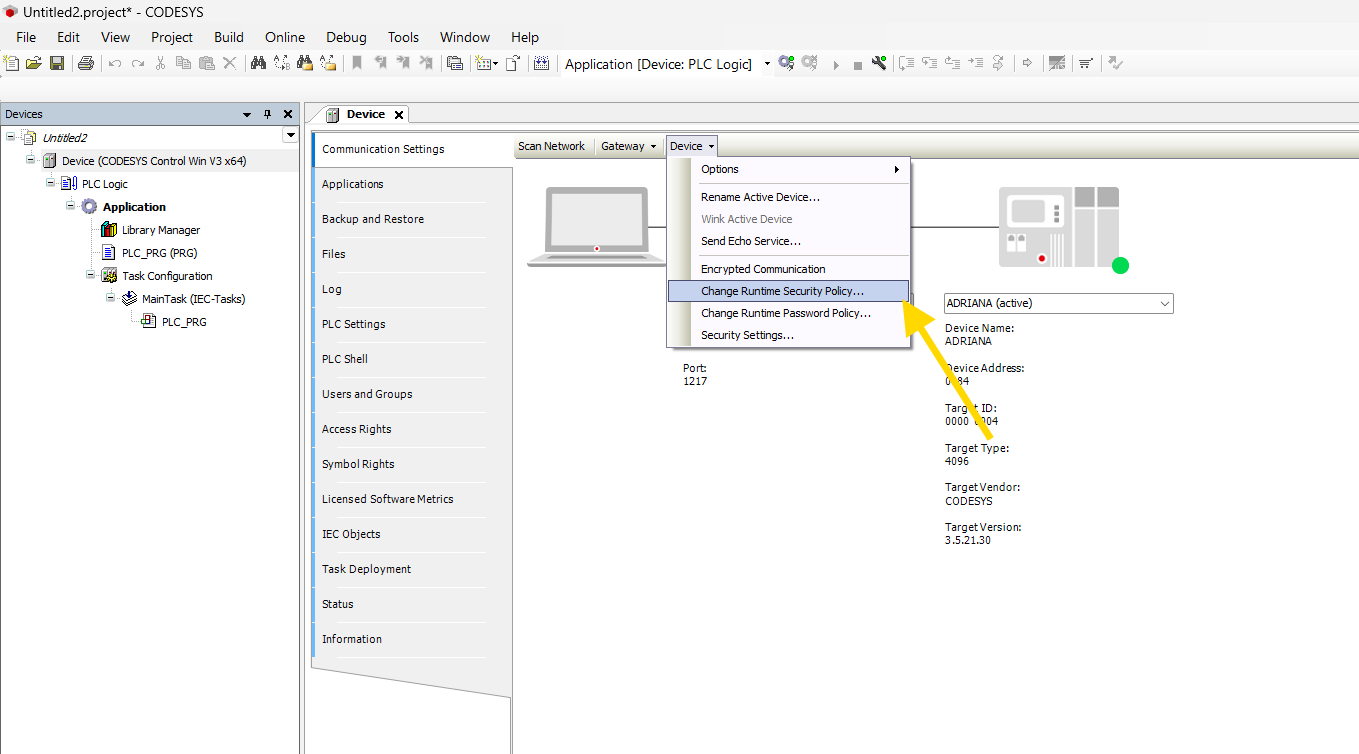Click the Cut scissors icon
This screenshot has height=754, width=1359.
pyautogui.click(x=160, y=63)
